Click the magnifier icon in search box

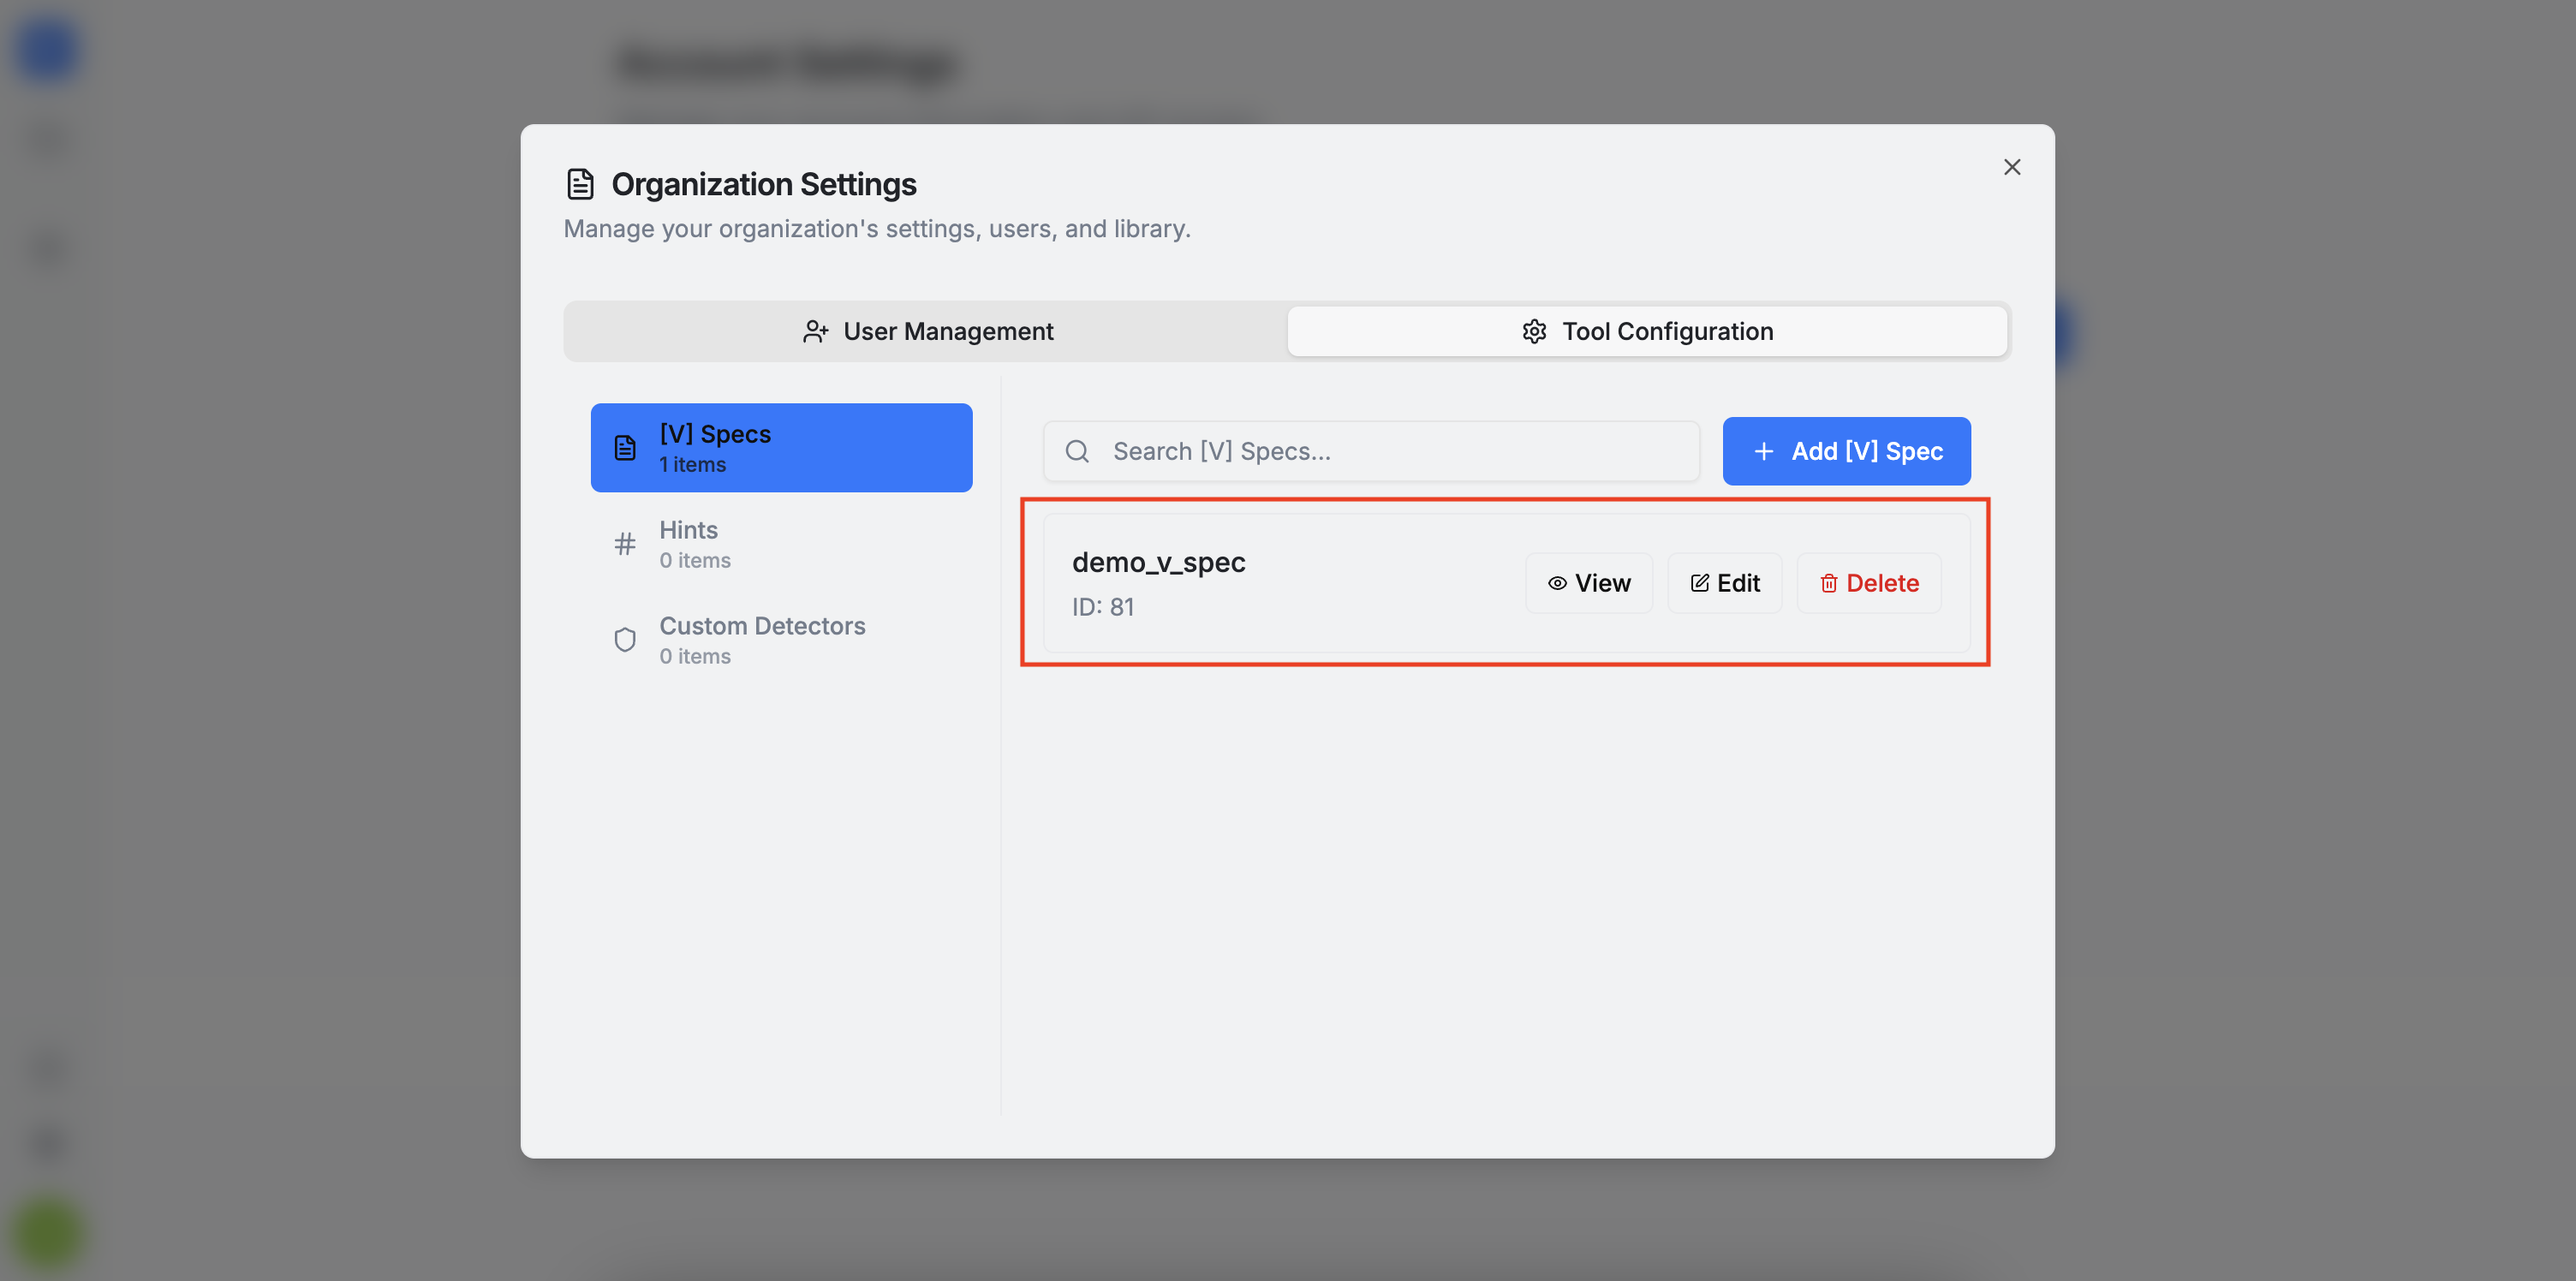1076,451
